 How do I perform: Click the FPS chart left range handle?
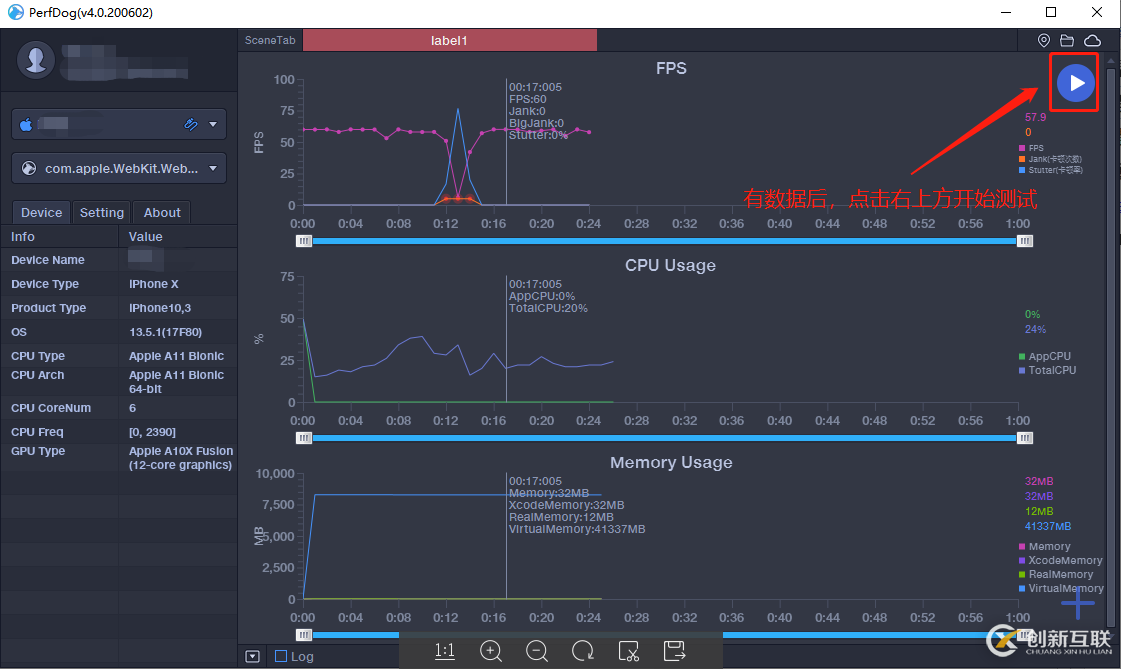pos(304,241)
